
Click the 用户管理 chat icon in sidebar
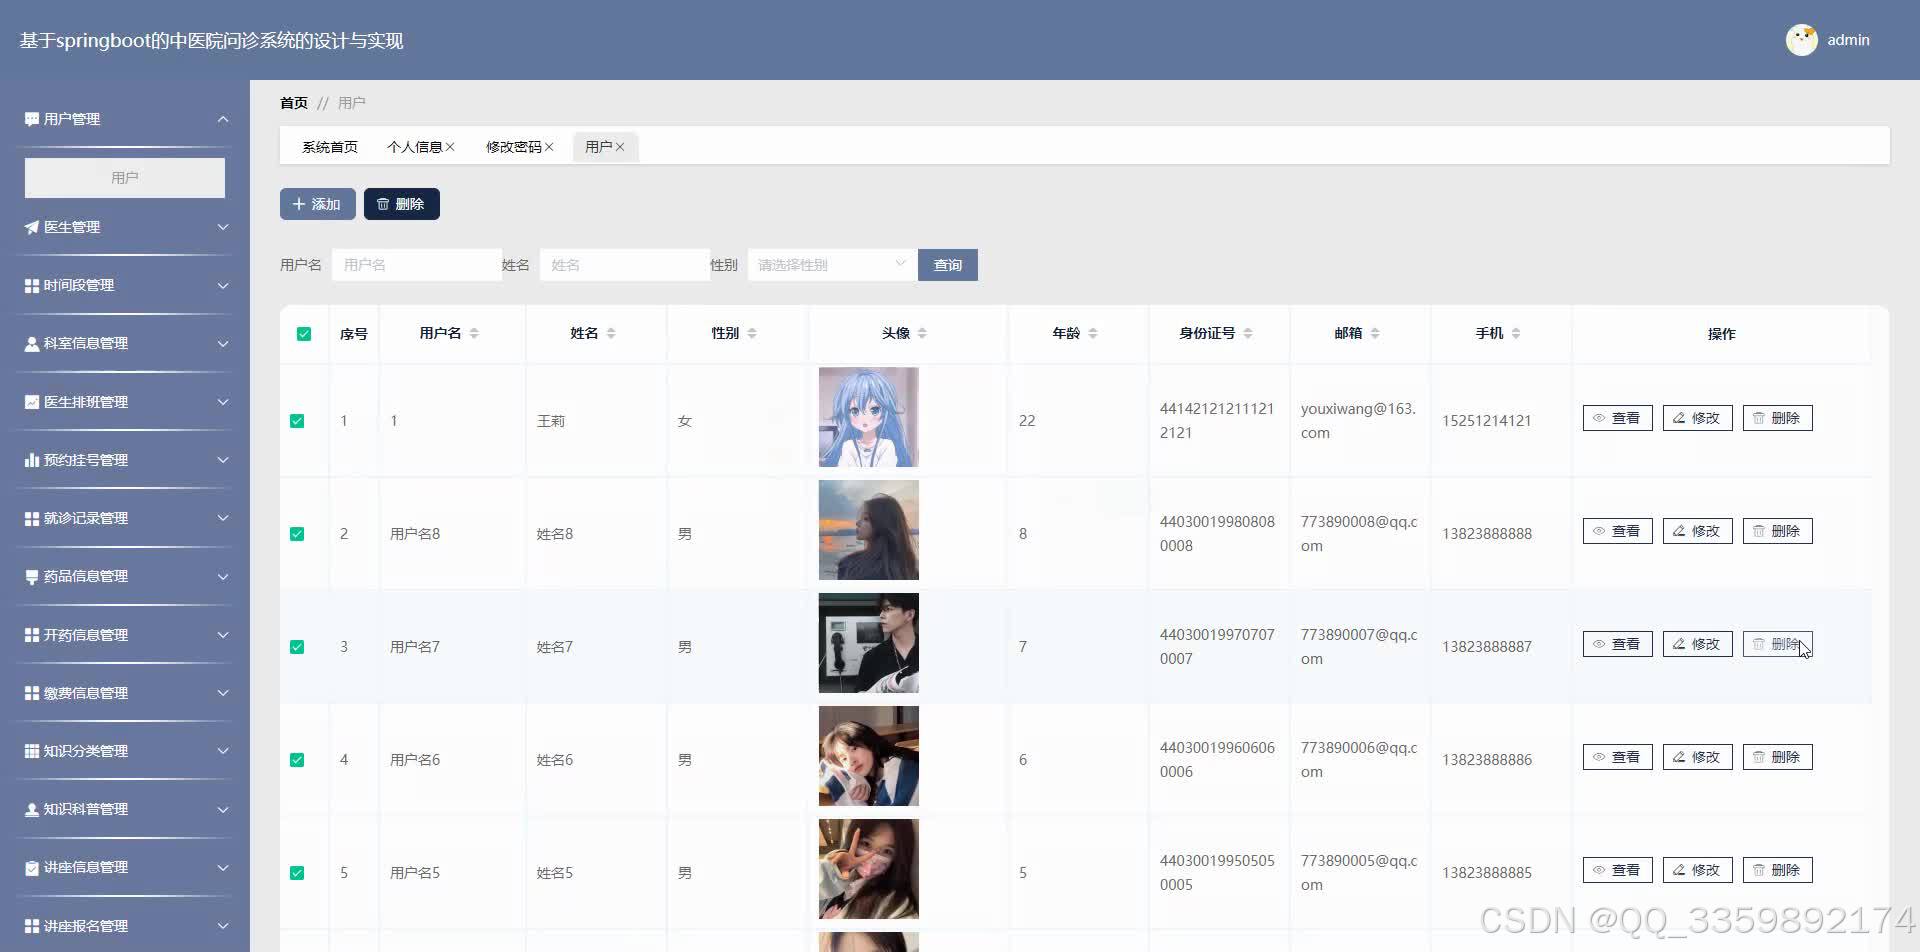32,119
